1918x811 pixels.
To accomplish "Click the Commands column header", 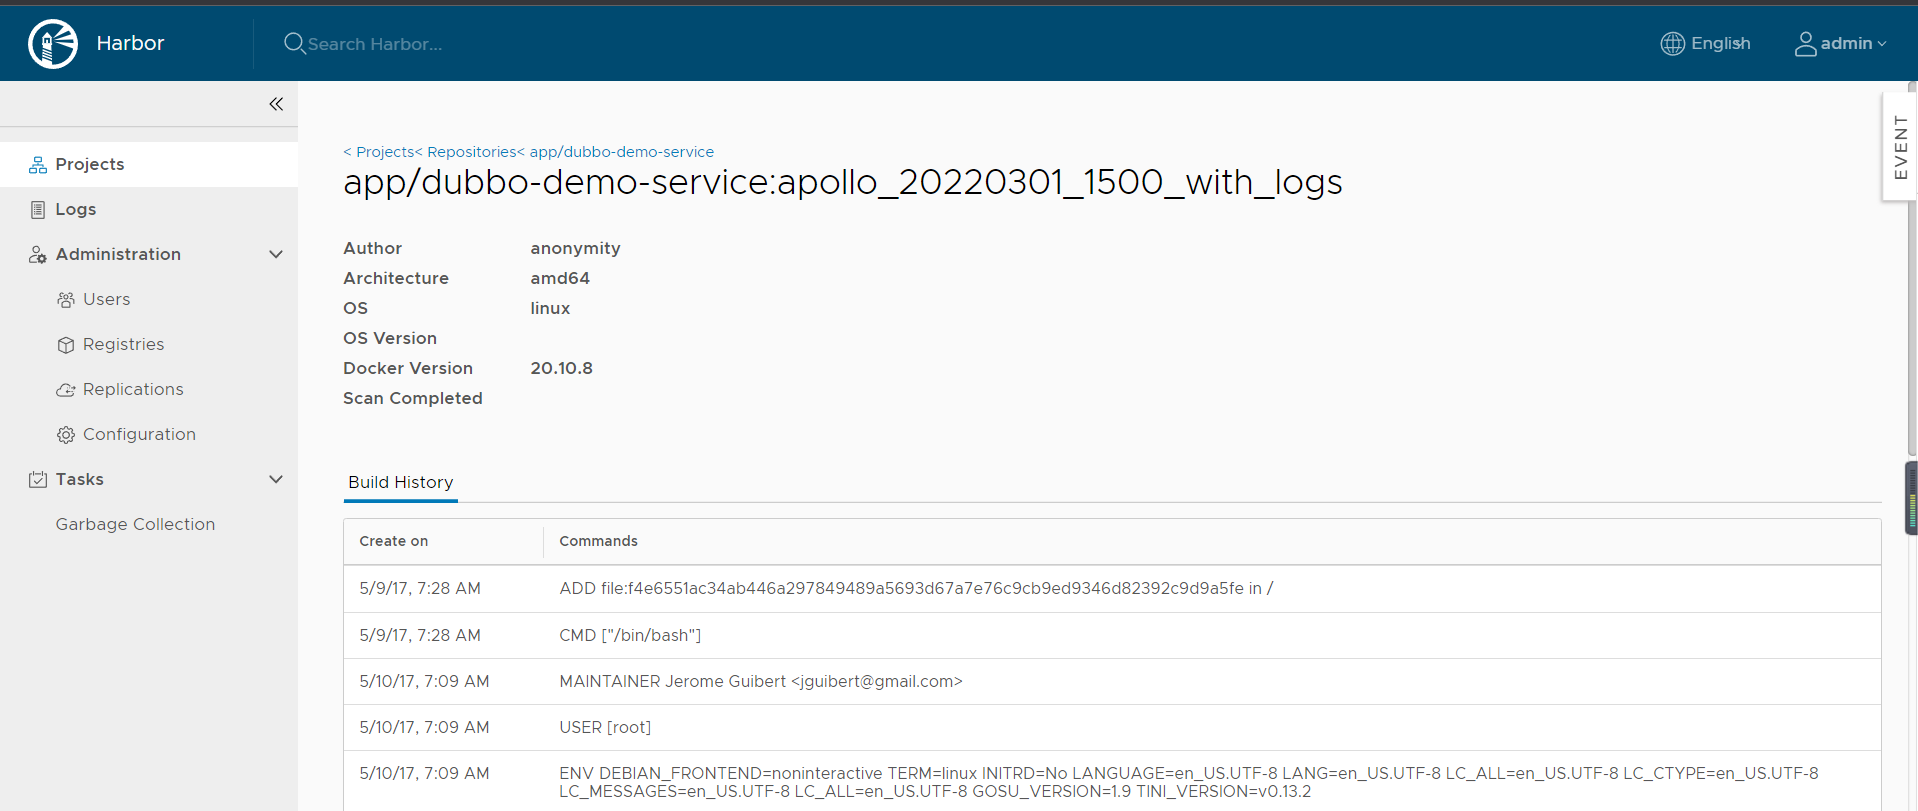I will (598, 541).
